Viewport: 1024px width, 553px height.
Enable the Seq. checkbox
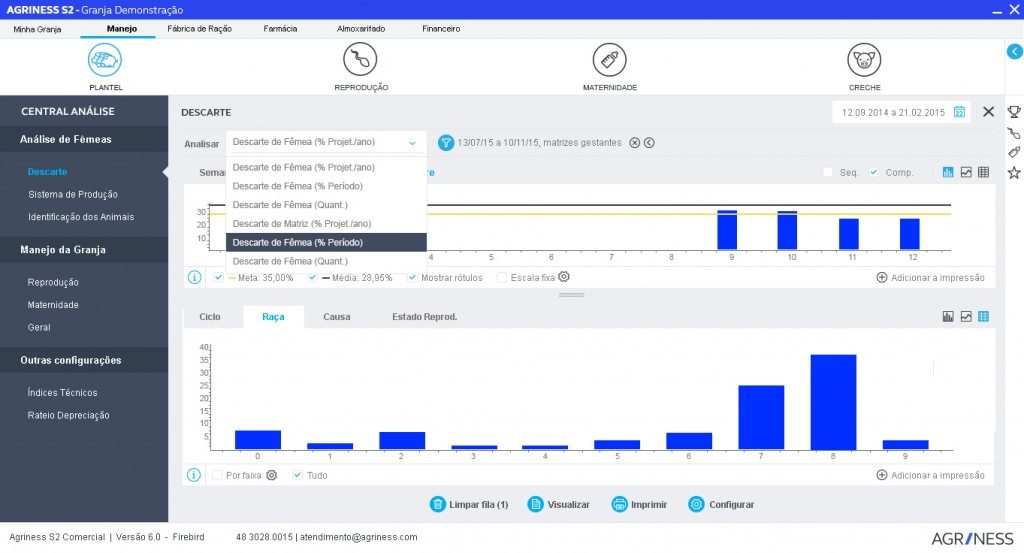click(828, 173)
